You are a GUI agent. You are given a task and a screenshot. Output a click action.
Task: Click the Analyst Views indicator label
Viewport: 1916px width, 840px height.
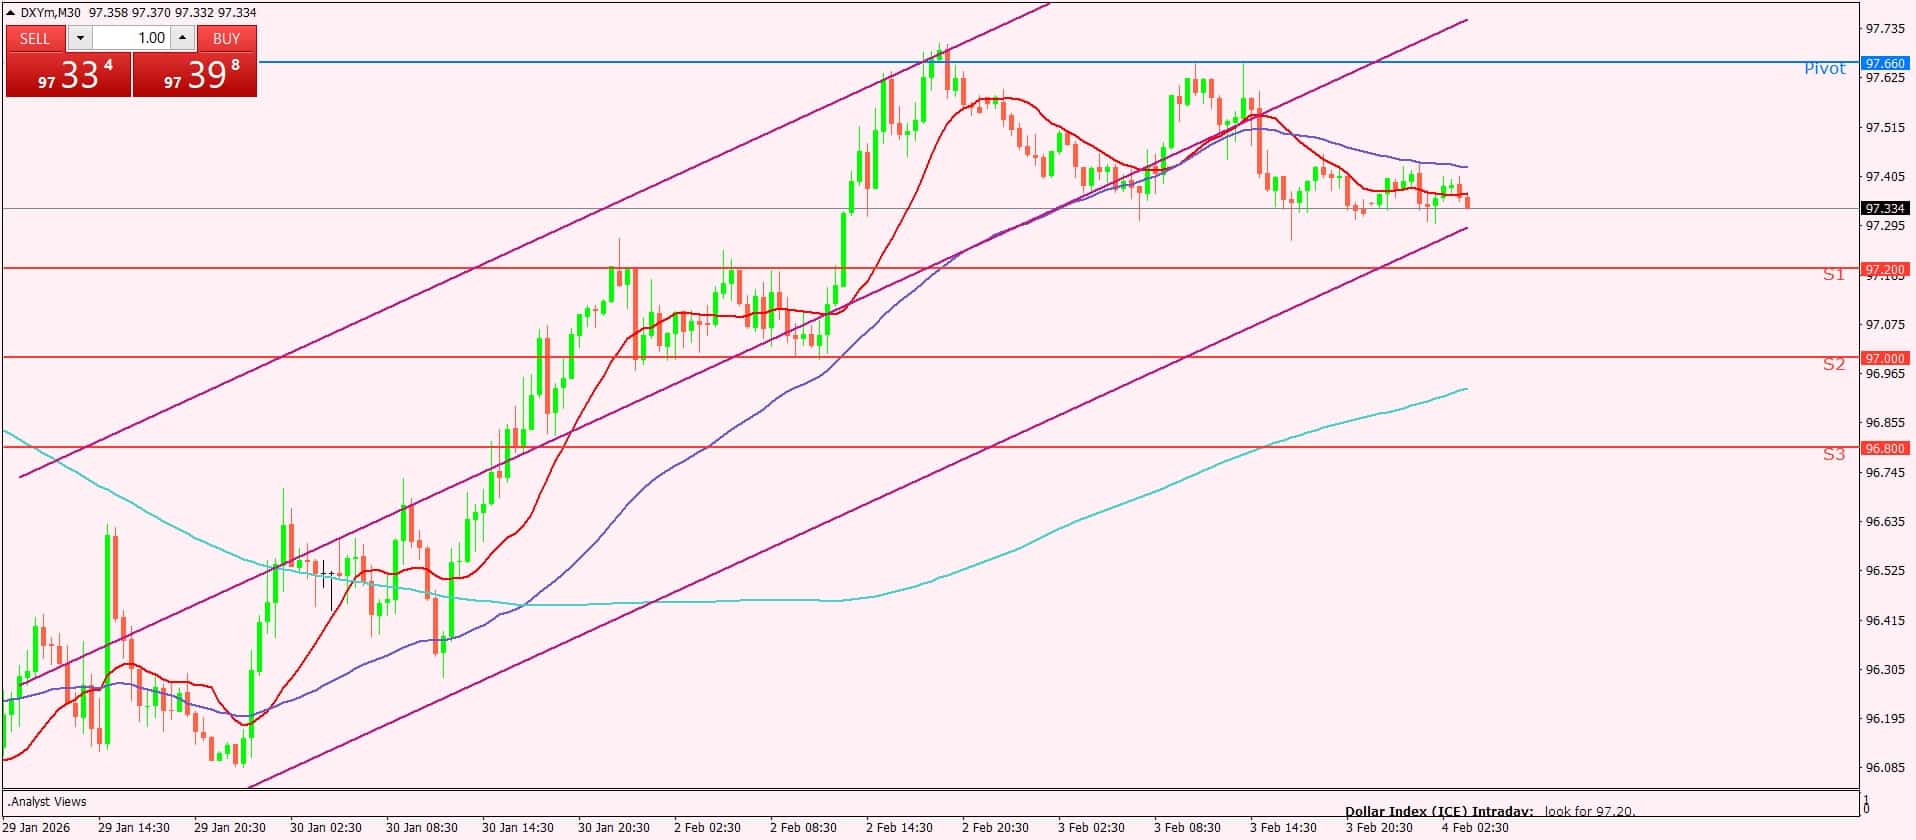tap(47, 802)
